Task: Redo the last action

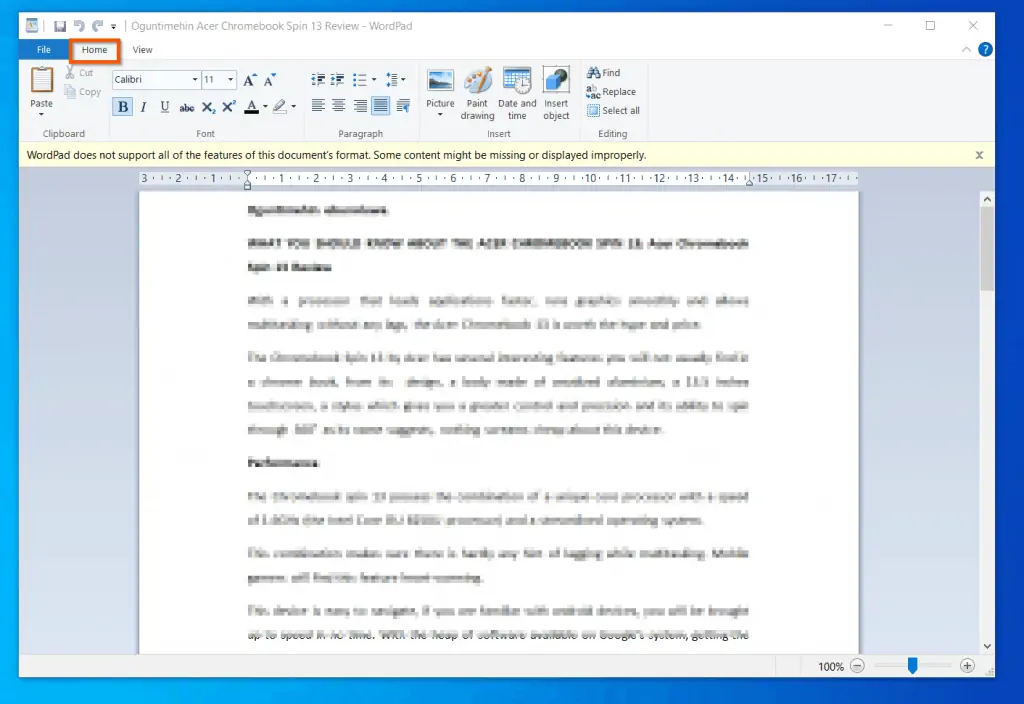Action: 97,26
